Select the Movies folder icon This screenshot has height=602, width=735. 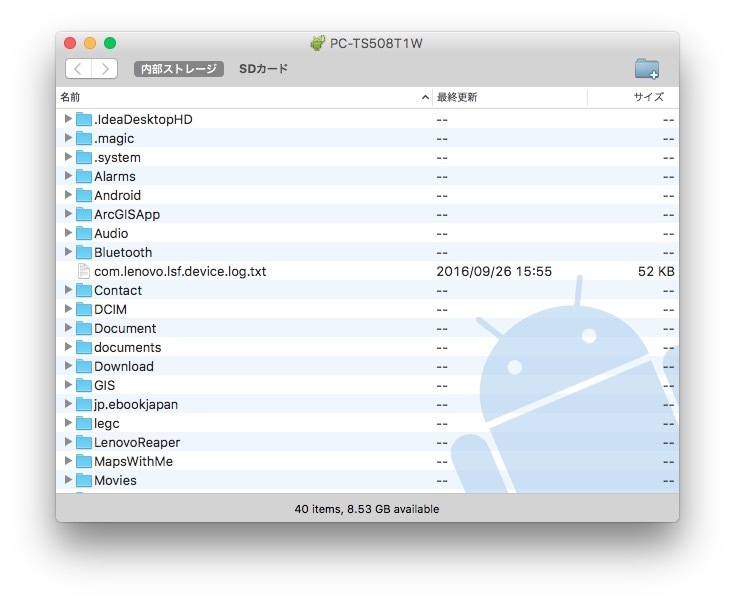[x=84, y=480]
